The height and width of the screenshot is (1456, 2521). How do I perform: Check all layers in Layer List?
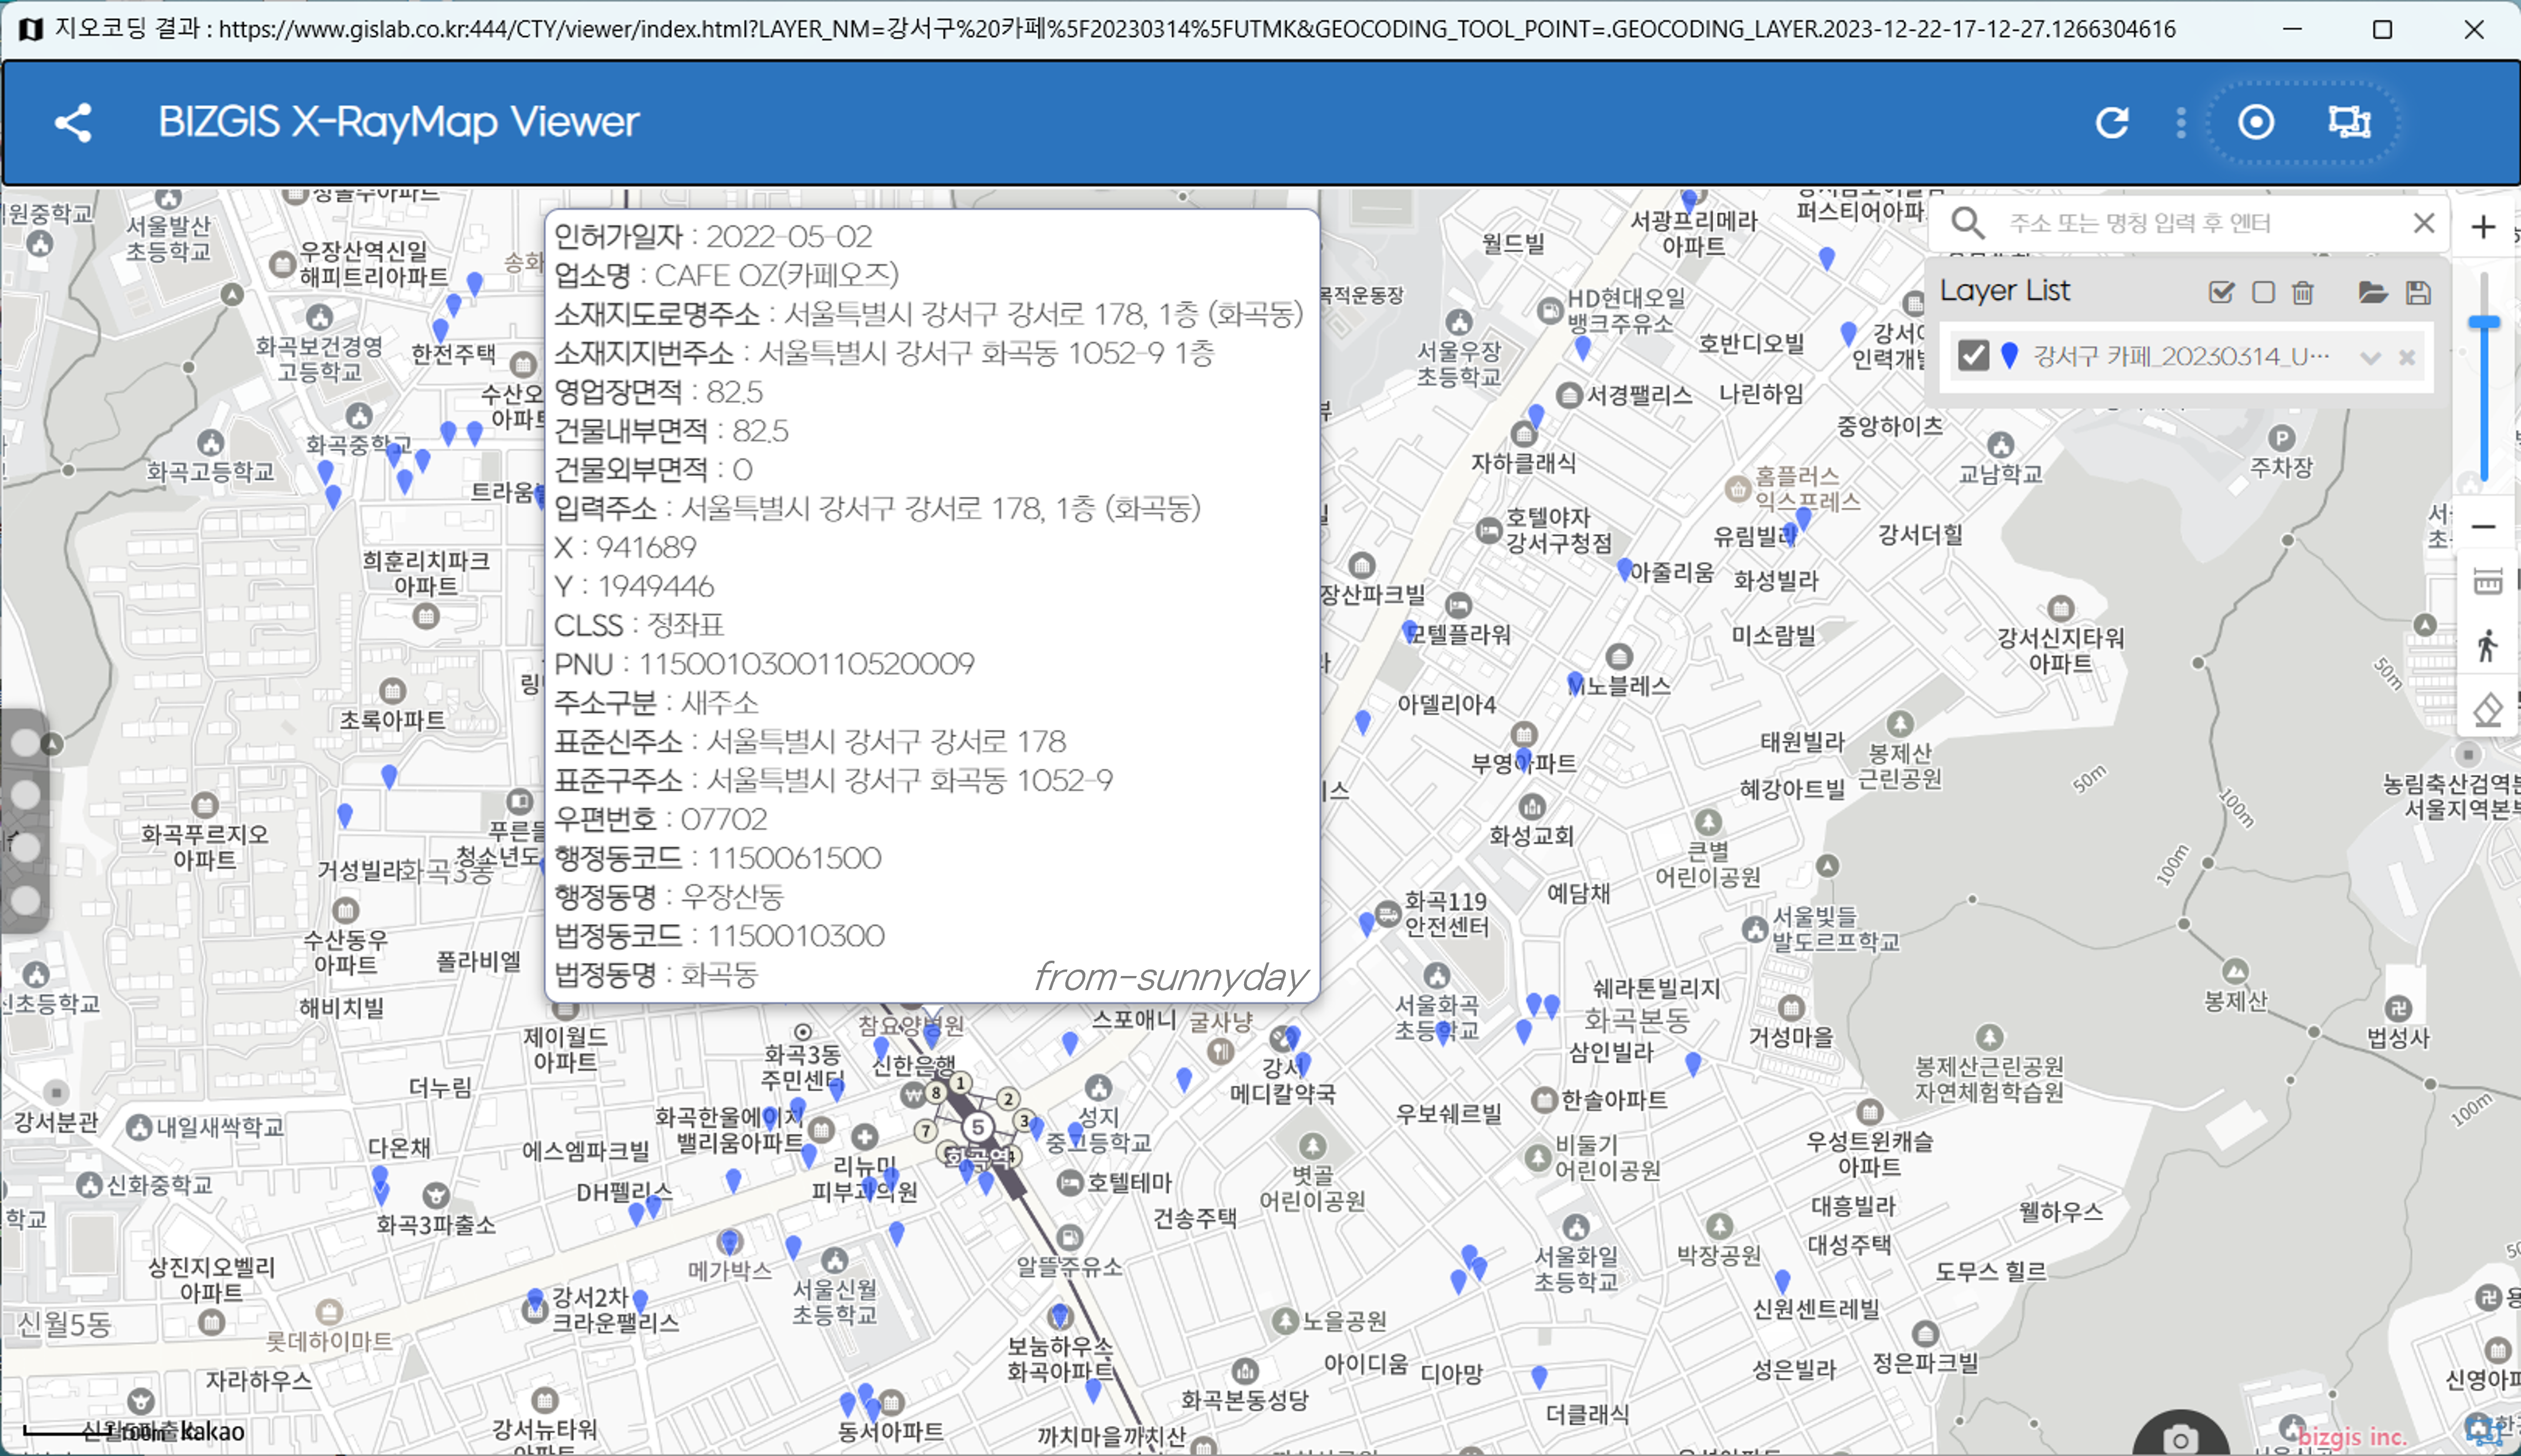pyautogui.click(x=2221, y=292)
